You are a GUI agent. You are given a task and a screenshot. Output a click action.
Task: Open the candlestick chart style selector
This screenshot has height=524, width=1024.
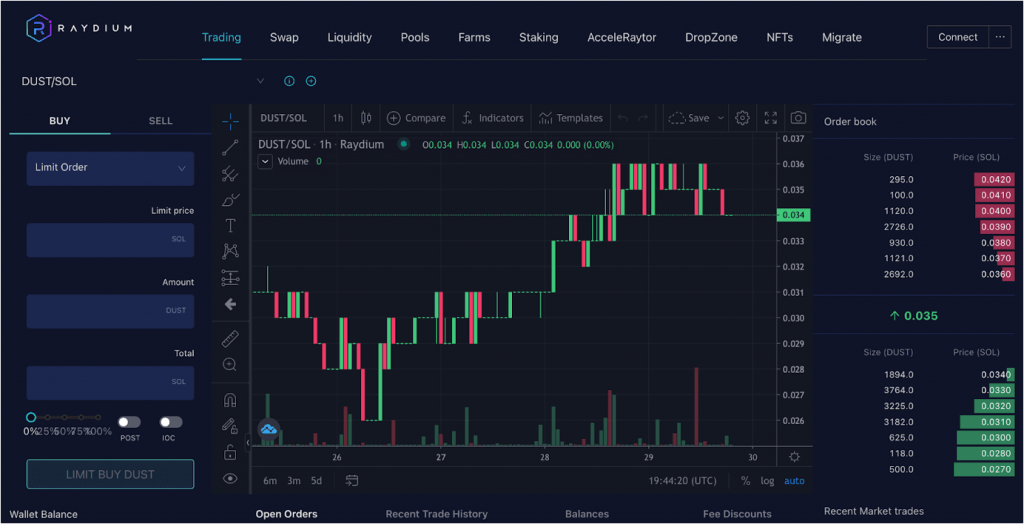tap(366, 118)
